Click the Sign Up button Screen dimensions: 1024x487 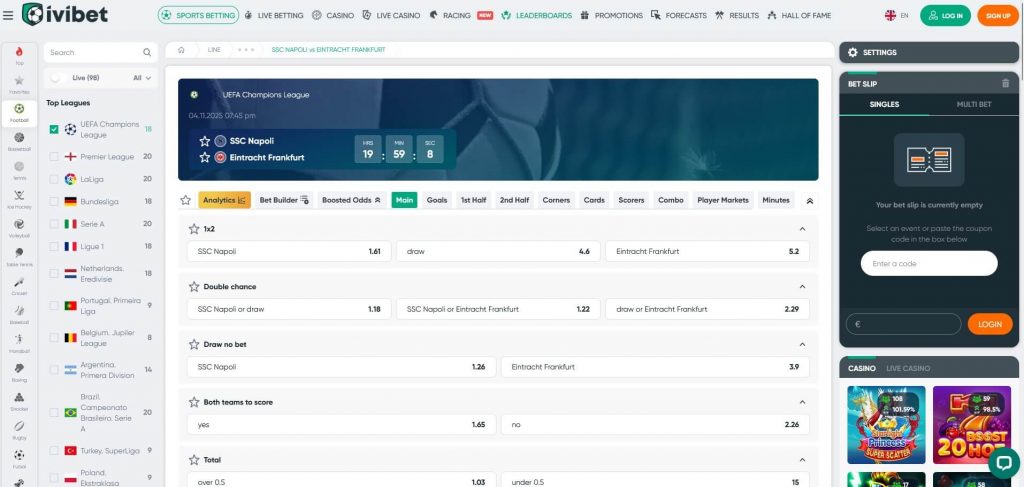click(997, 16)
